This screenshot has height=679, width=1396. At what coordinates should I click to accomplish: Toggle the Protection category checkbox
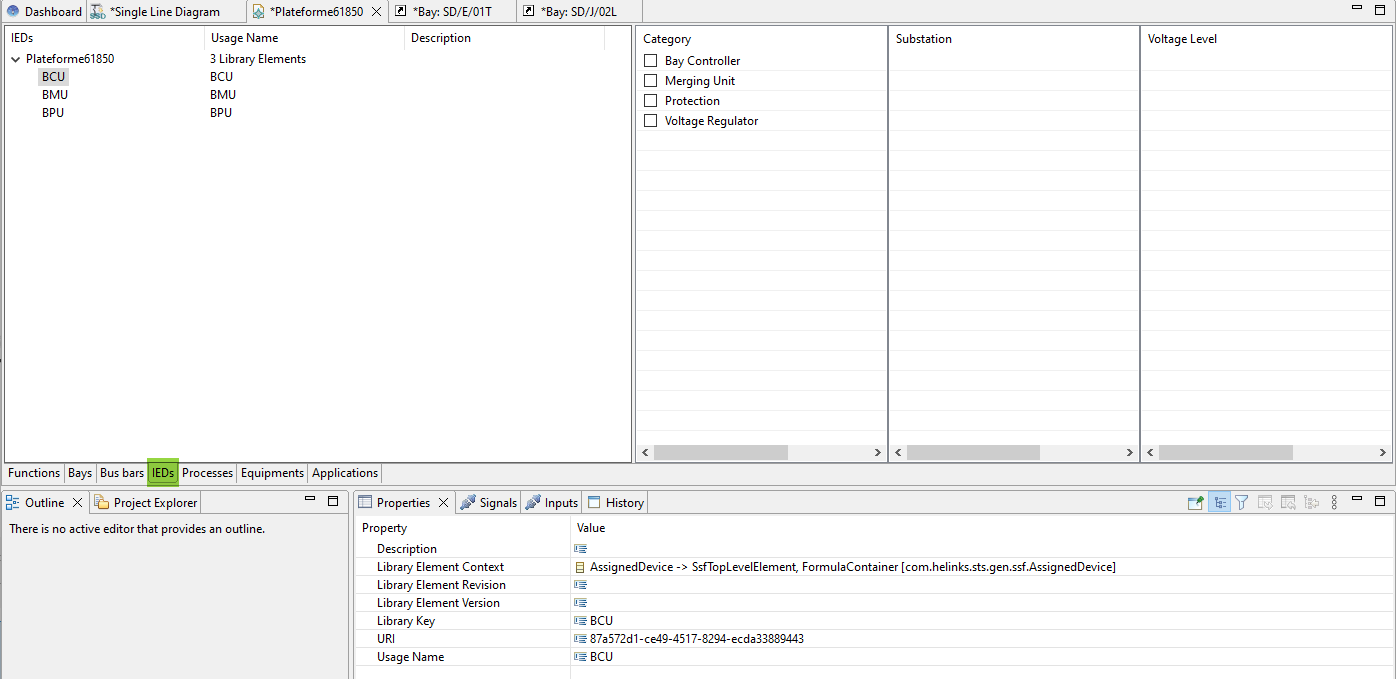[651, 101]
